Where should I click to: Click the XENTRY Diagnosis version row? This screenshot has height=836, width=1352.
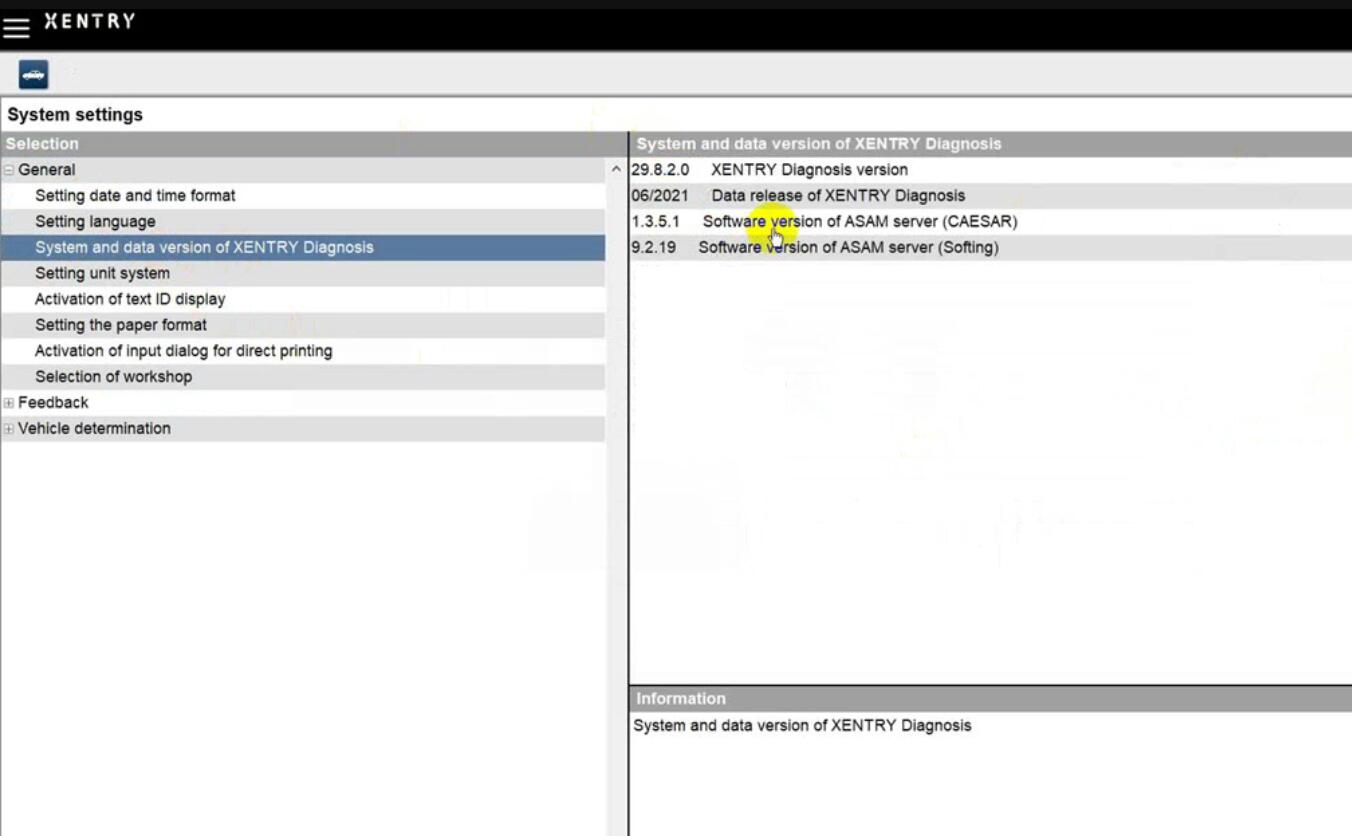pos(990,170)
